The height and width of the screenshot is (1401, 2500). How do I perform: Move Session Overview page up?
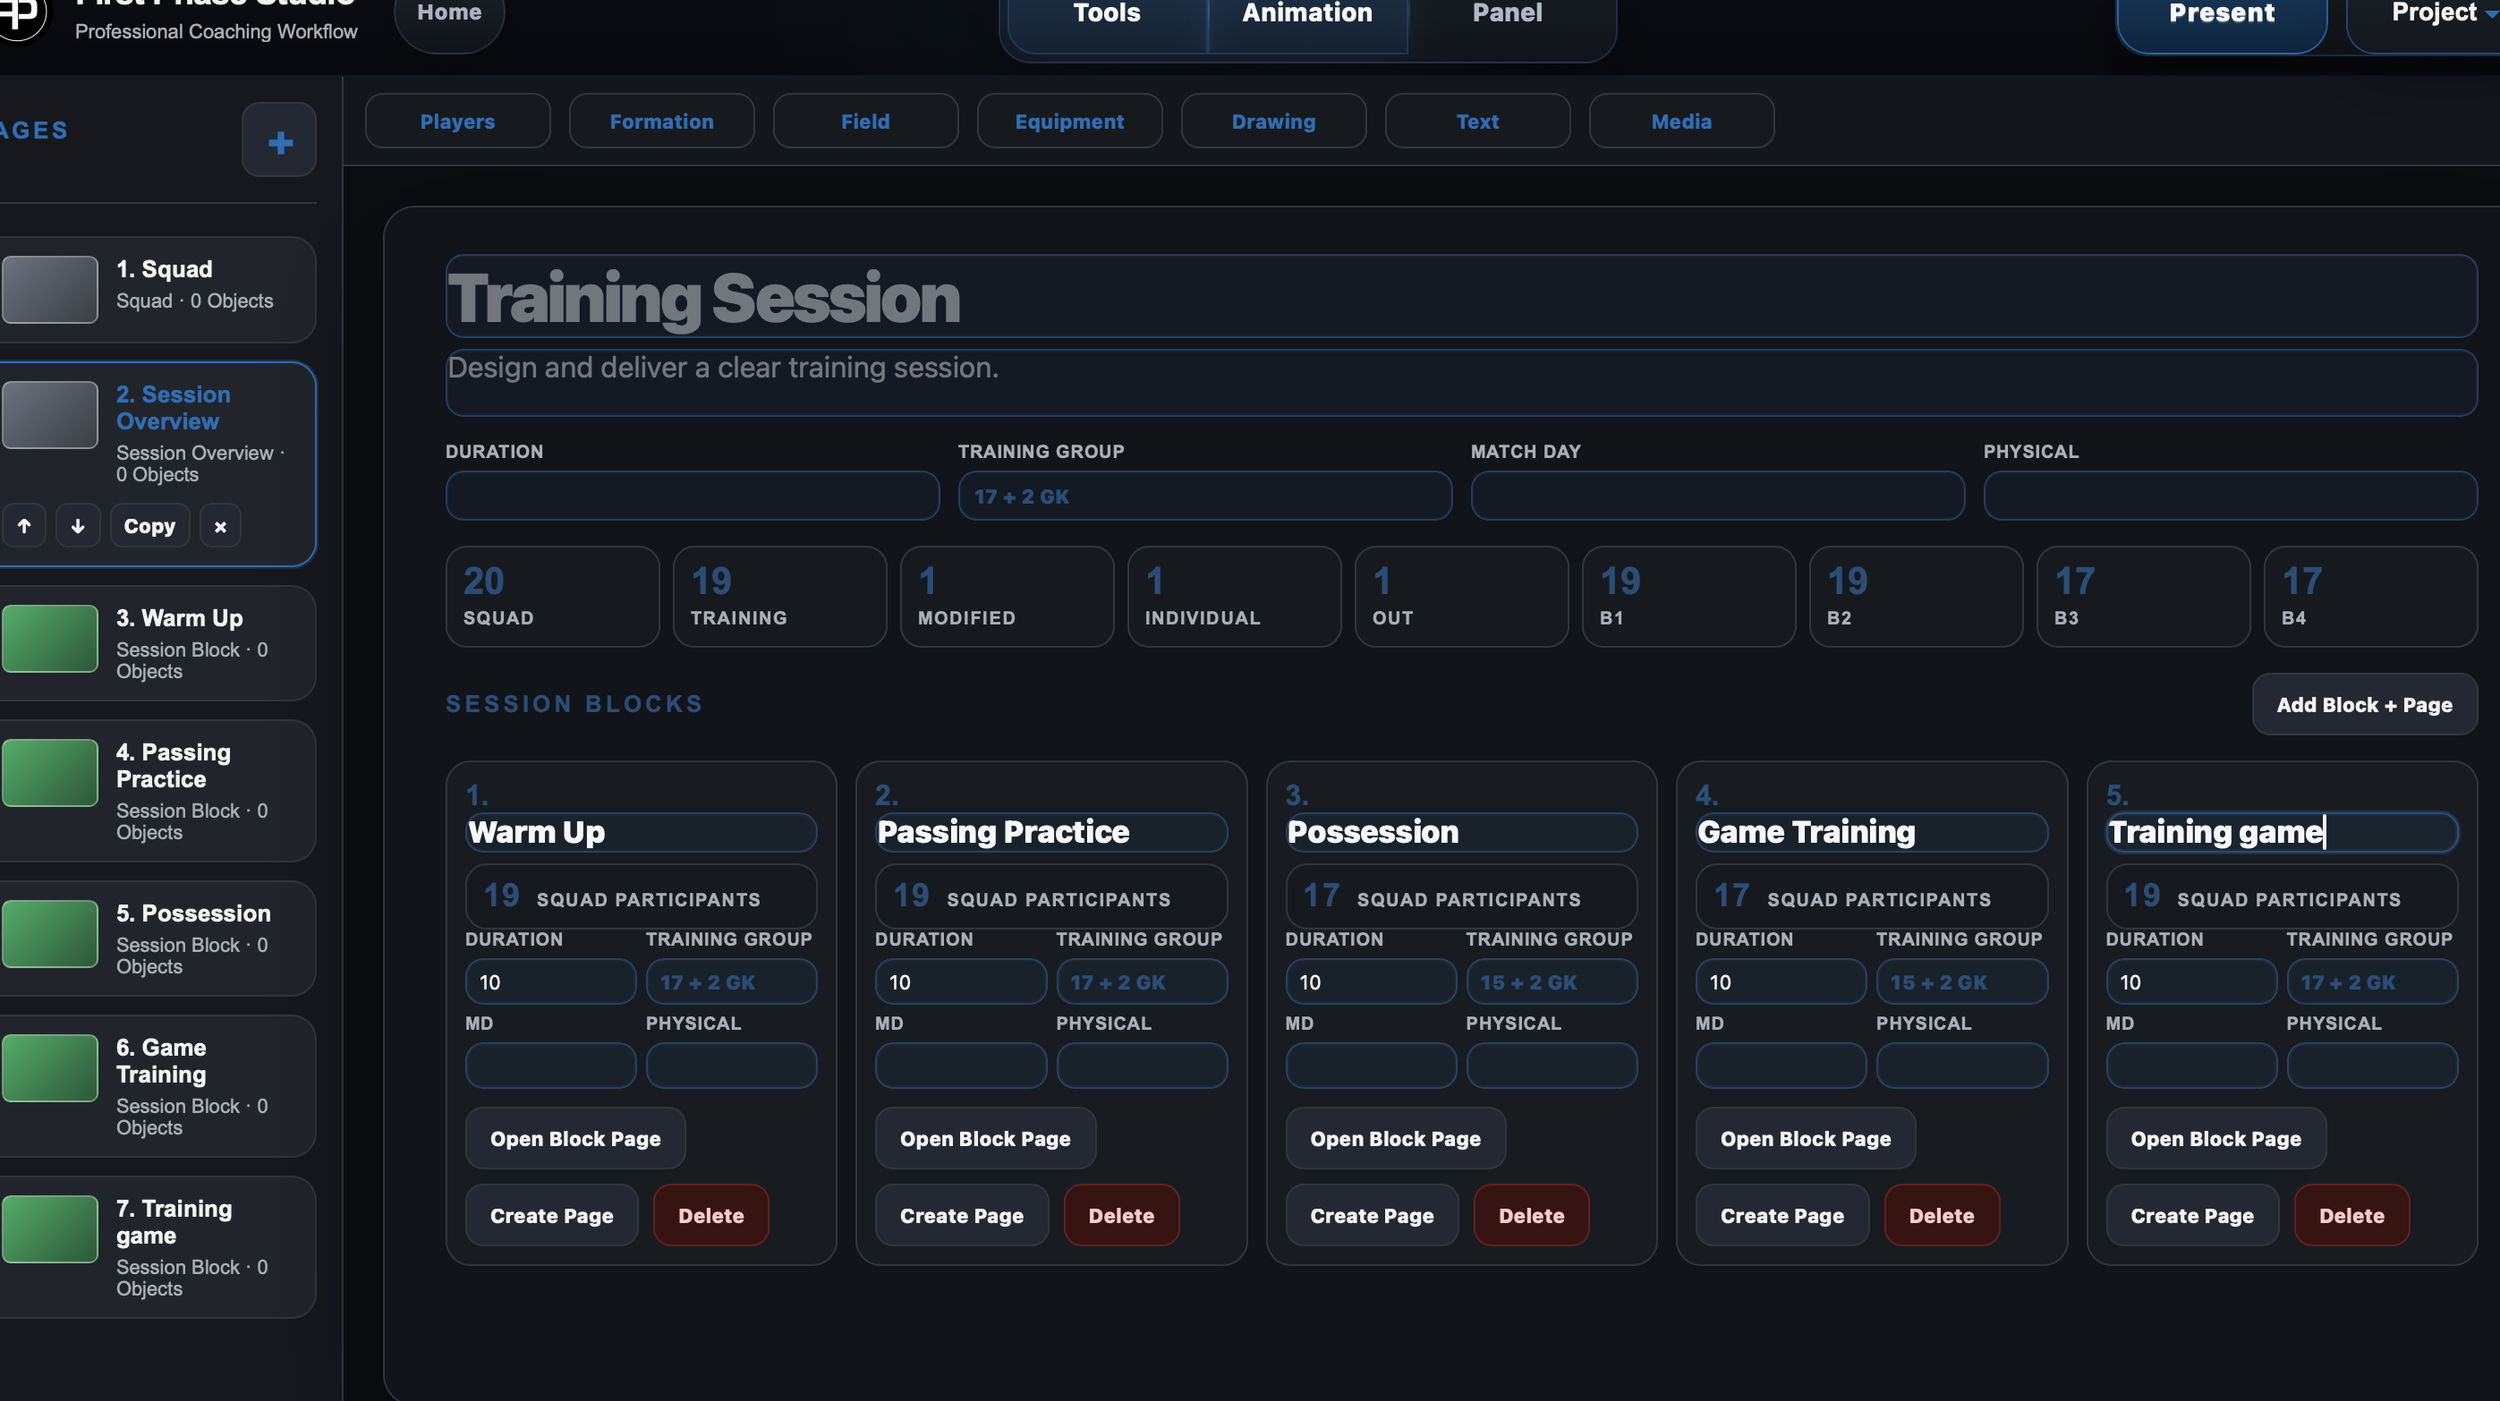(24, 526)
